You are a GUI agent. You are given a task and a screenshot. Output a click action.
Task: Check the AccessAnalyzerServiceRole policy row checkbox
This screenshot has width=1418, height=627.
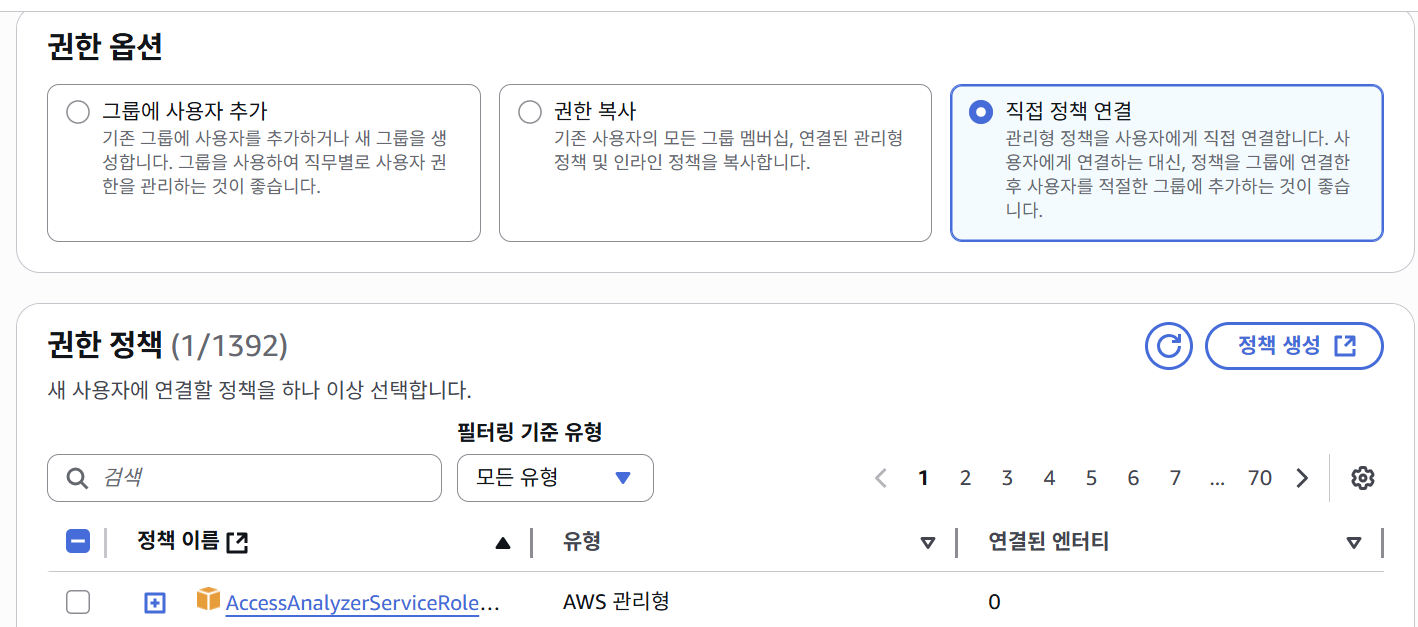coord(78,602)
